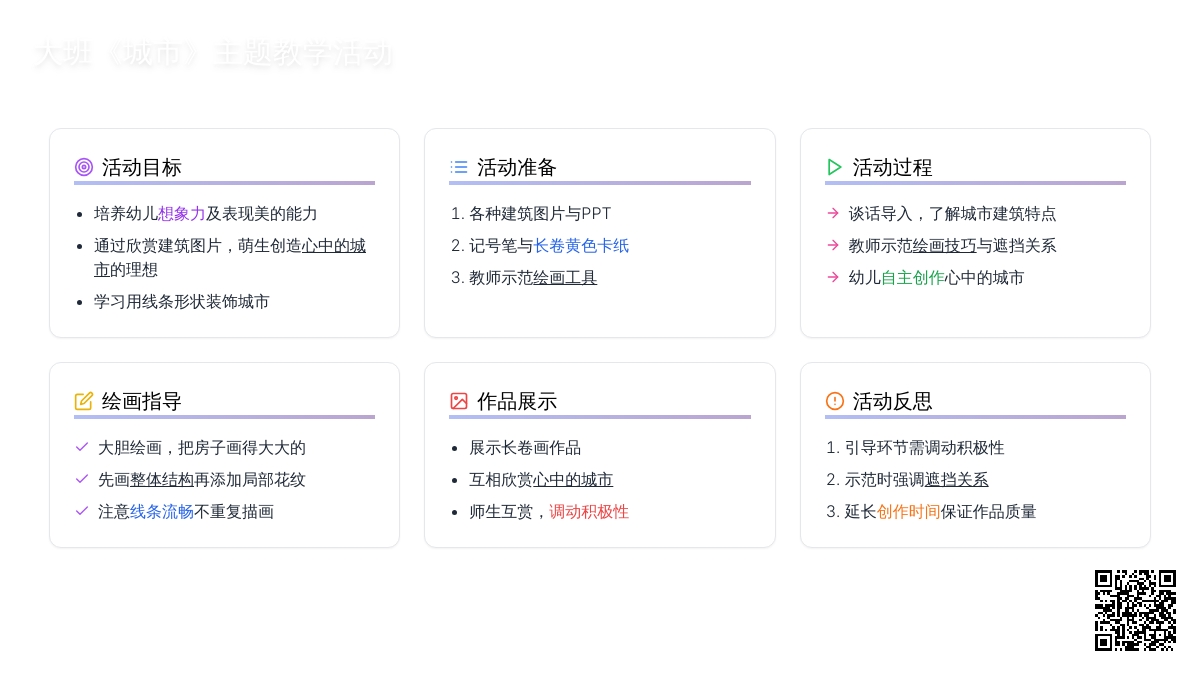Click the 活动准备 heading

517,167
